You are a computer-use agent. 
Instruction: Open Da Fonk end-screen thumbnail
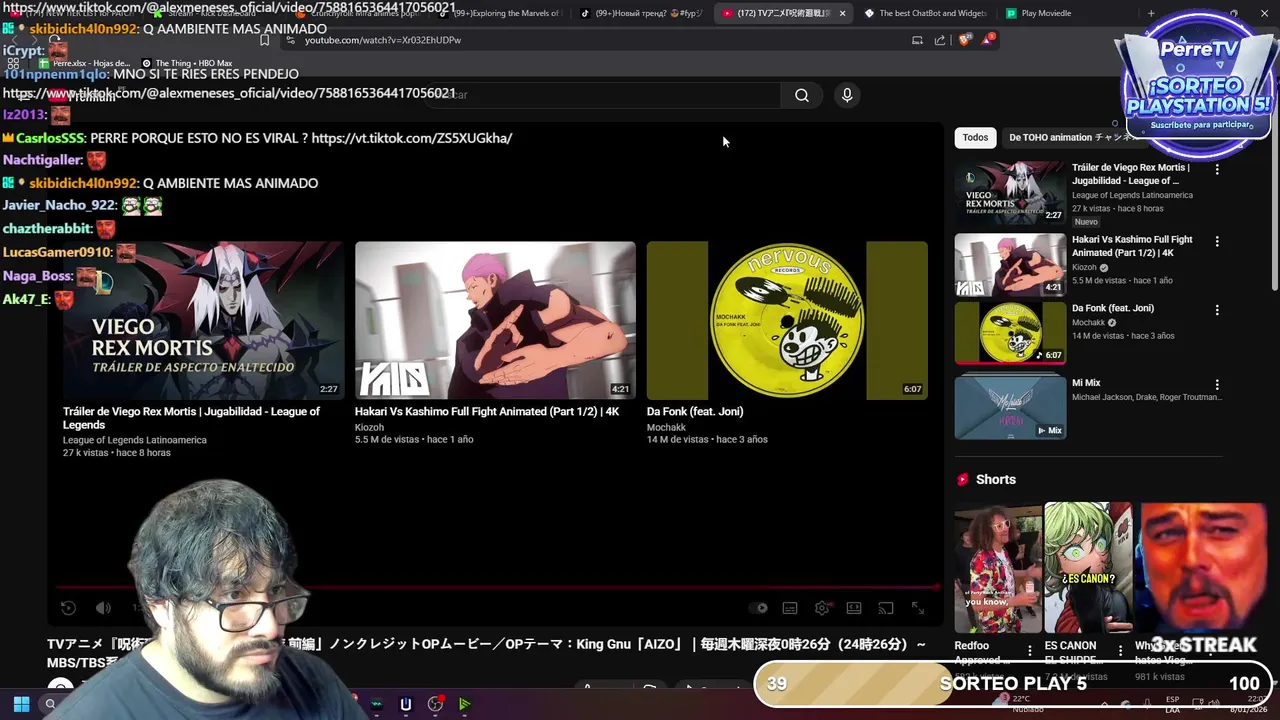tap(787, 320)
